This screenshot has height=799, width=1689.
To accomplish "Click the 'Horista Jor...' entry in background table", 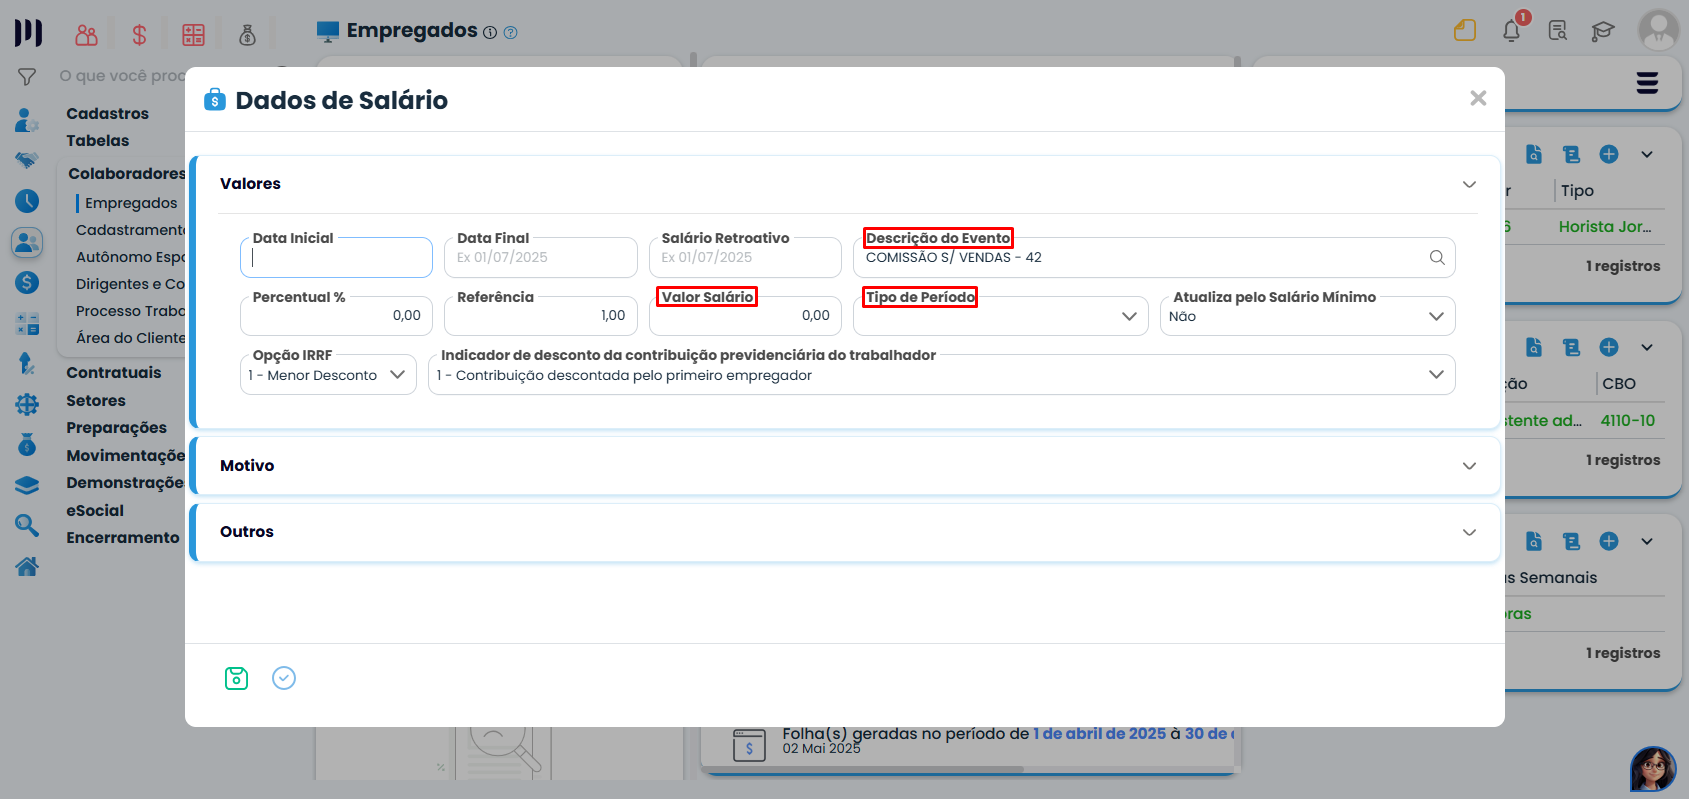I will pyautogui.click(x=1605, y=227).
